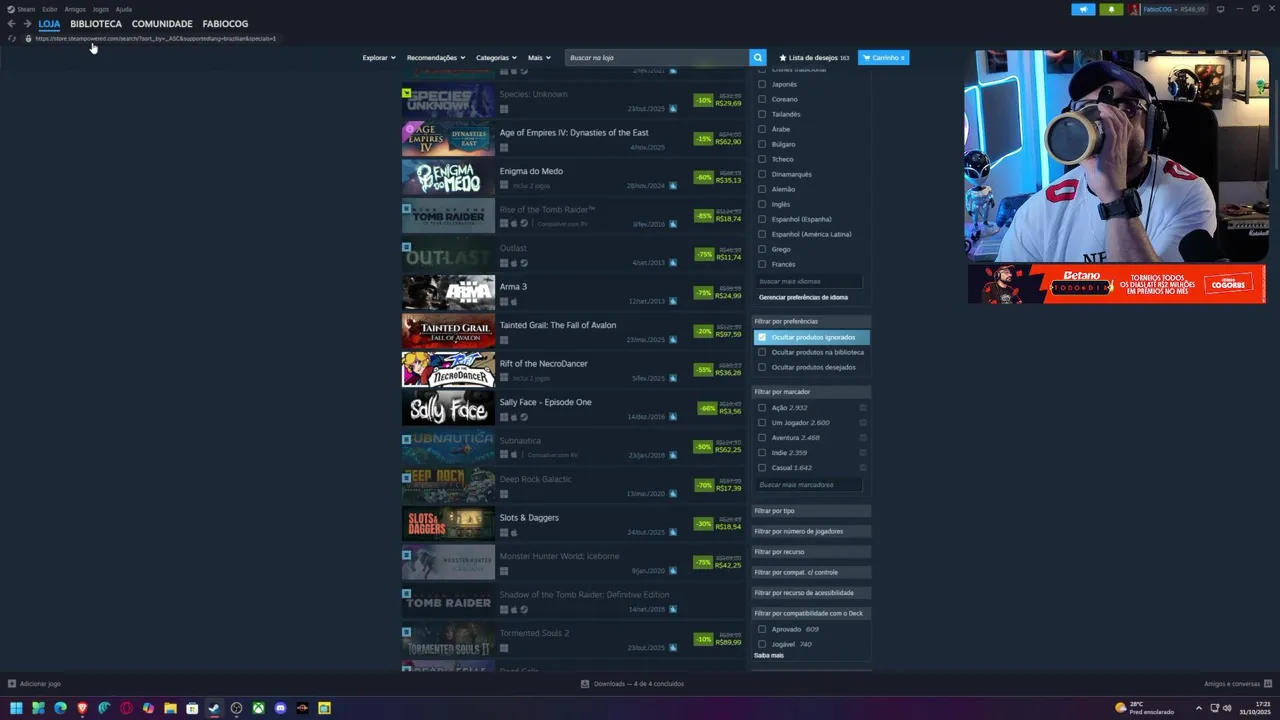Open the Discord taskbar icon
Viewport: 1280px width, 720px height.
280,708
